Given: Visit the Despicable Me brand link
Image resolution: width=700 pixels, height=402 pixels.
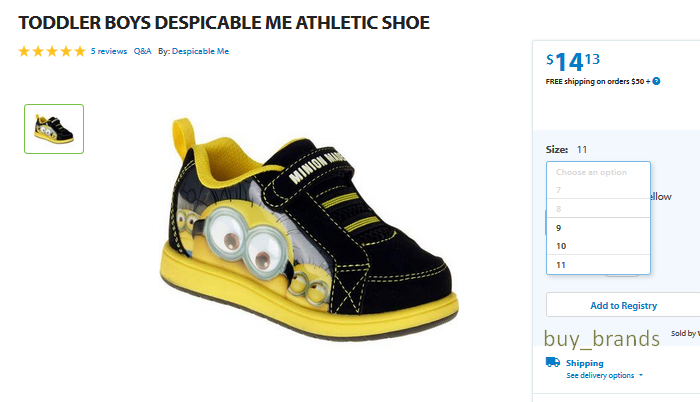Looking at the screenshot, I should 200,51.
